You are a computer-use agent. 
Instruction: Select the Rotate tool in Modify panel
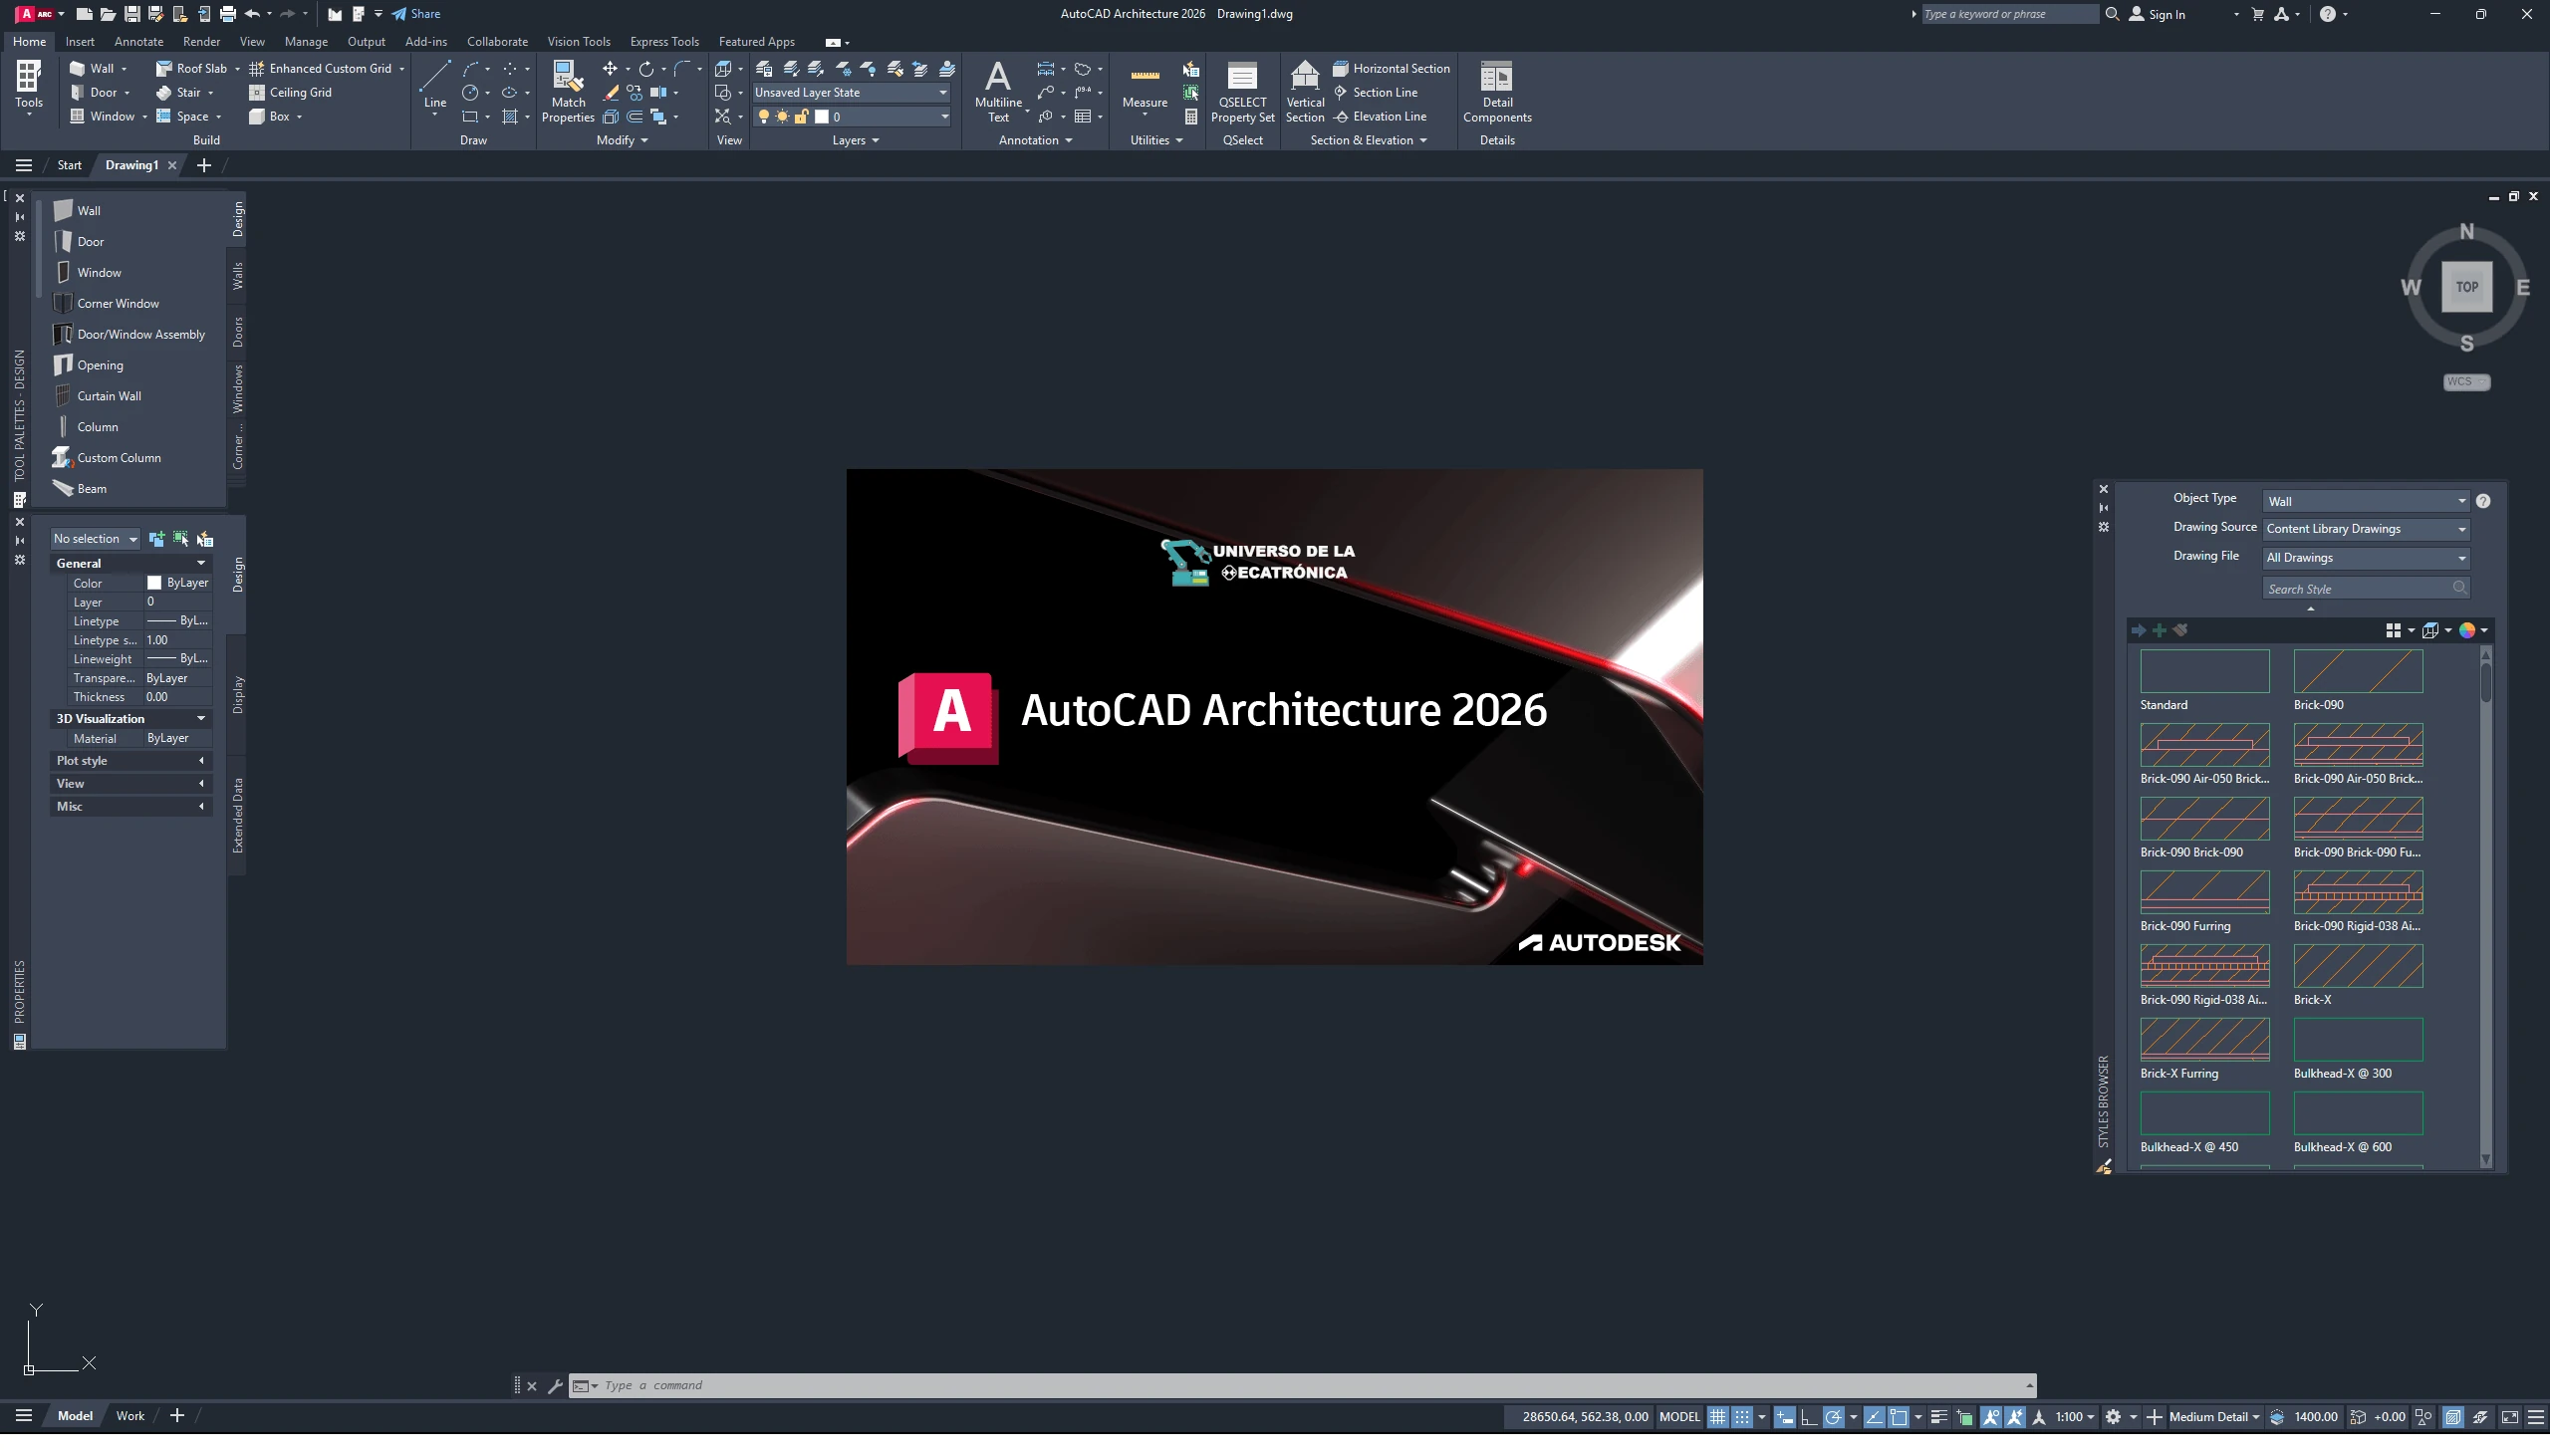tap(646, 69)
